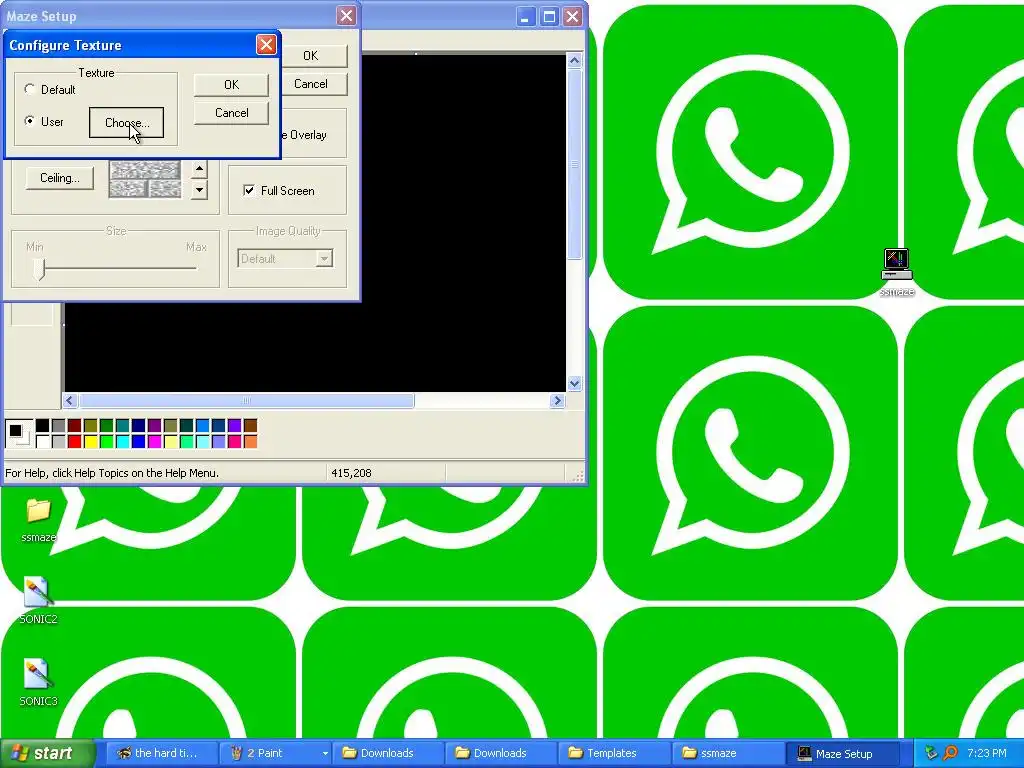Click Paint's horizontal scrollbar left arrow
The image size is (1024, 768).
(71, 400)
